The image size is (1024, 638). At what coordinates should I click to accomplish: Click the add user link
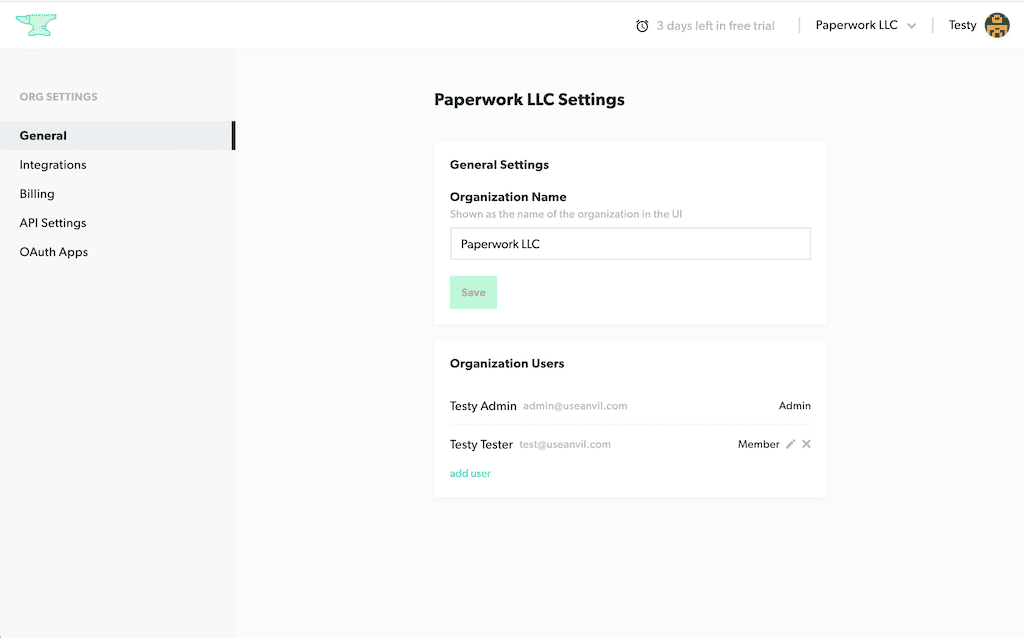(x=470, y=473)
